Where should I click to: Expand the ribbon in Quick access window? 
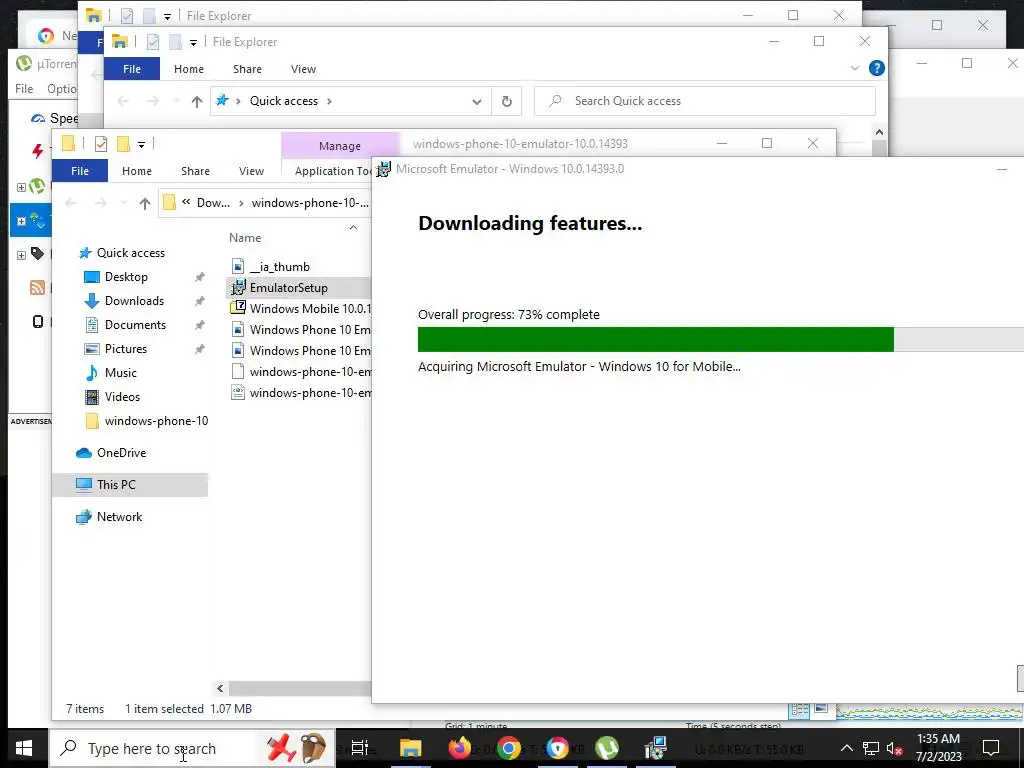(854, 68)
